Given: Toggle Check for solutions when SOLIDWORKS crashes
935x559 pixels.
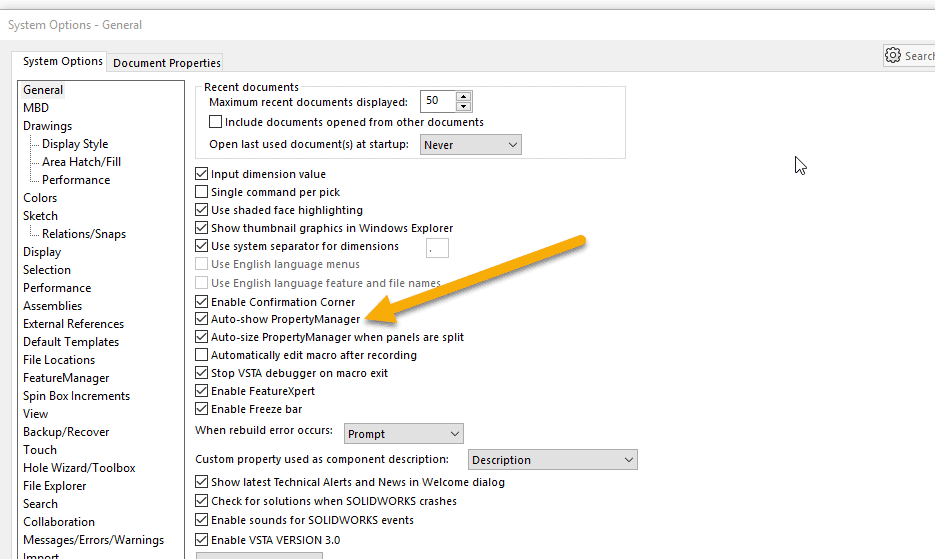Looking at the screenshot, I should pyautogui.click(x=202, y=501).
